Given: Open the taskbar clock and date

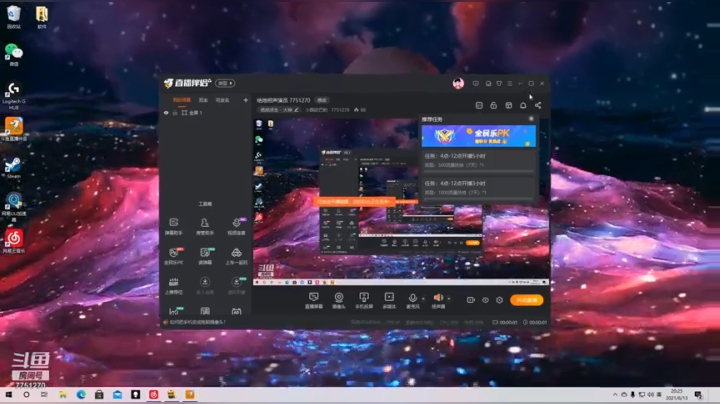Looking at the screenshot, I should click(x=677, y=394).
